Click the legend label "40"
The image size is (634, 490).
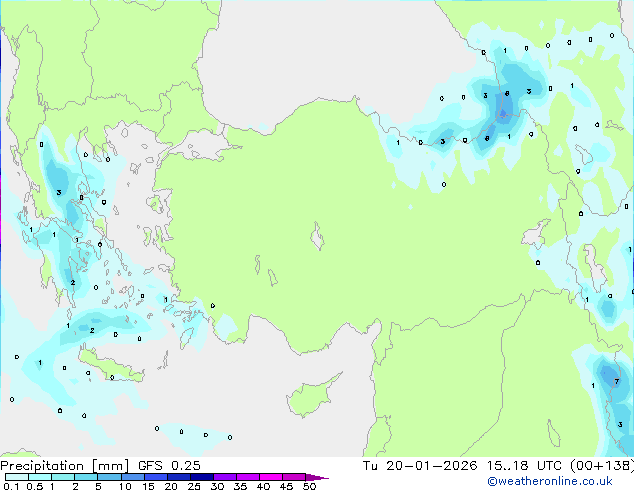(263, 486)
